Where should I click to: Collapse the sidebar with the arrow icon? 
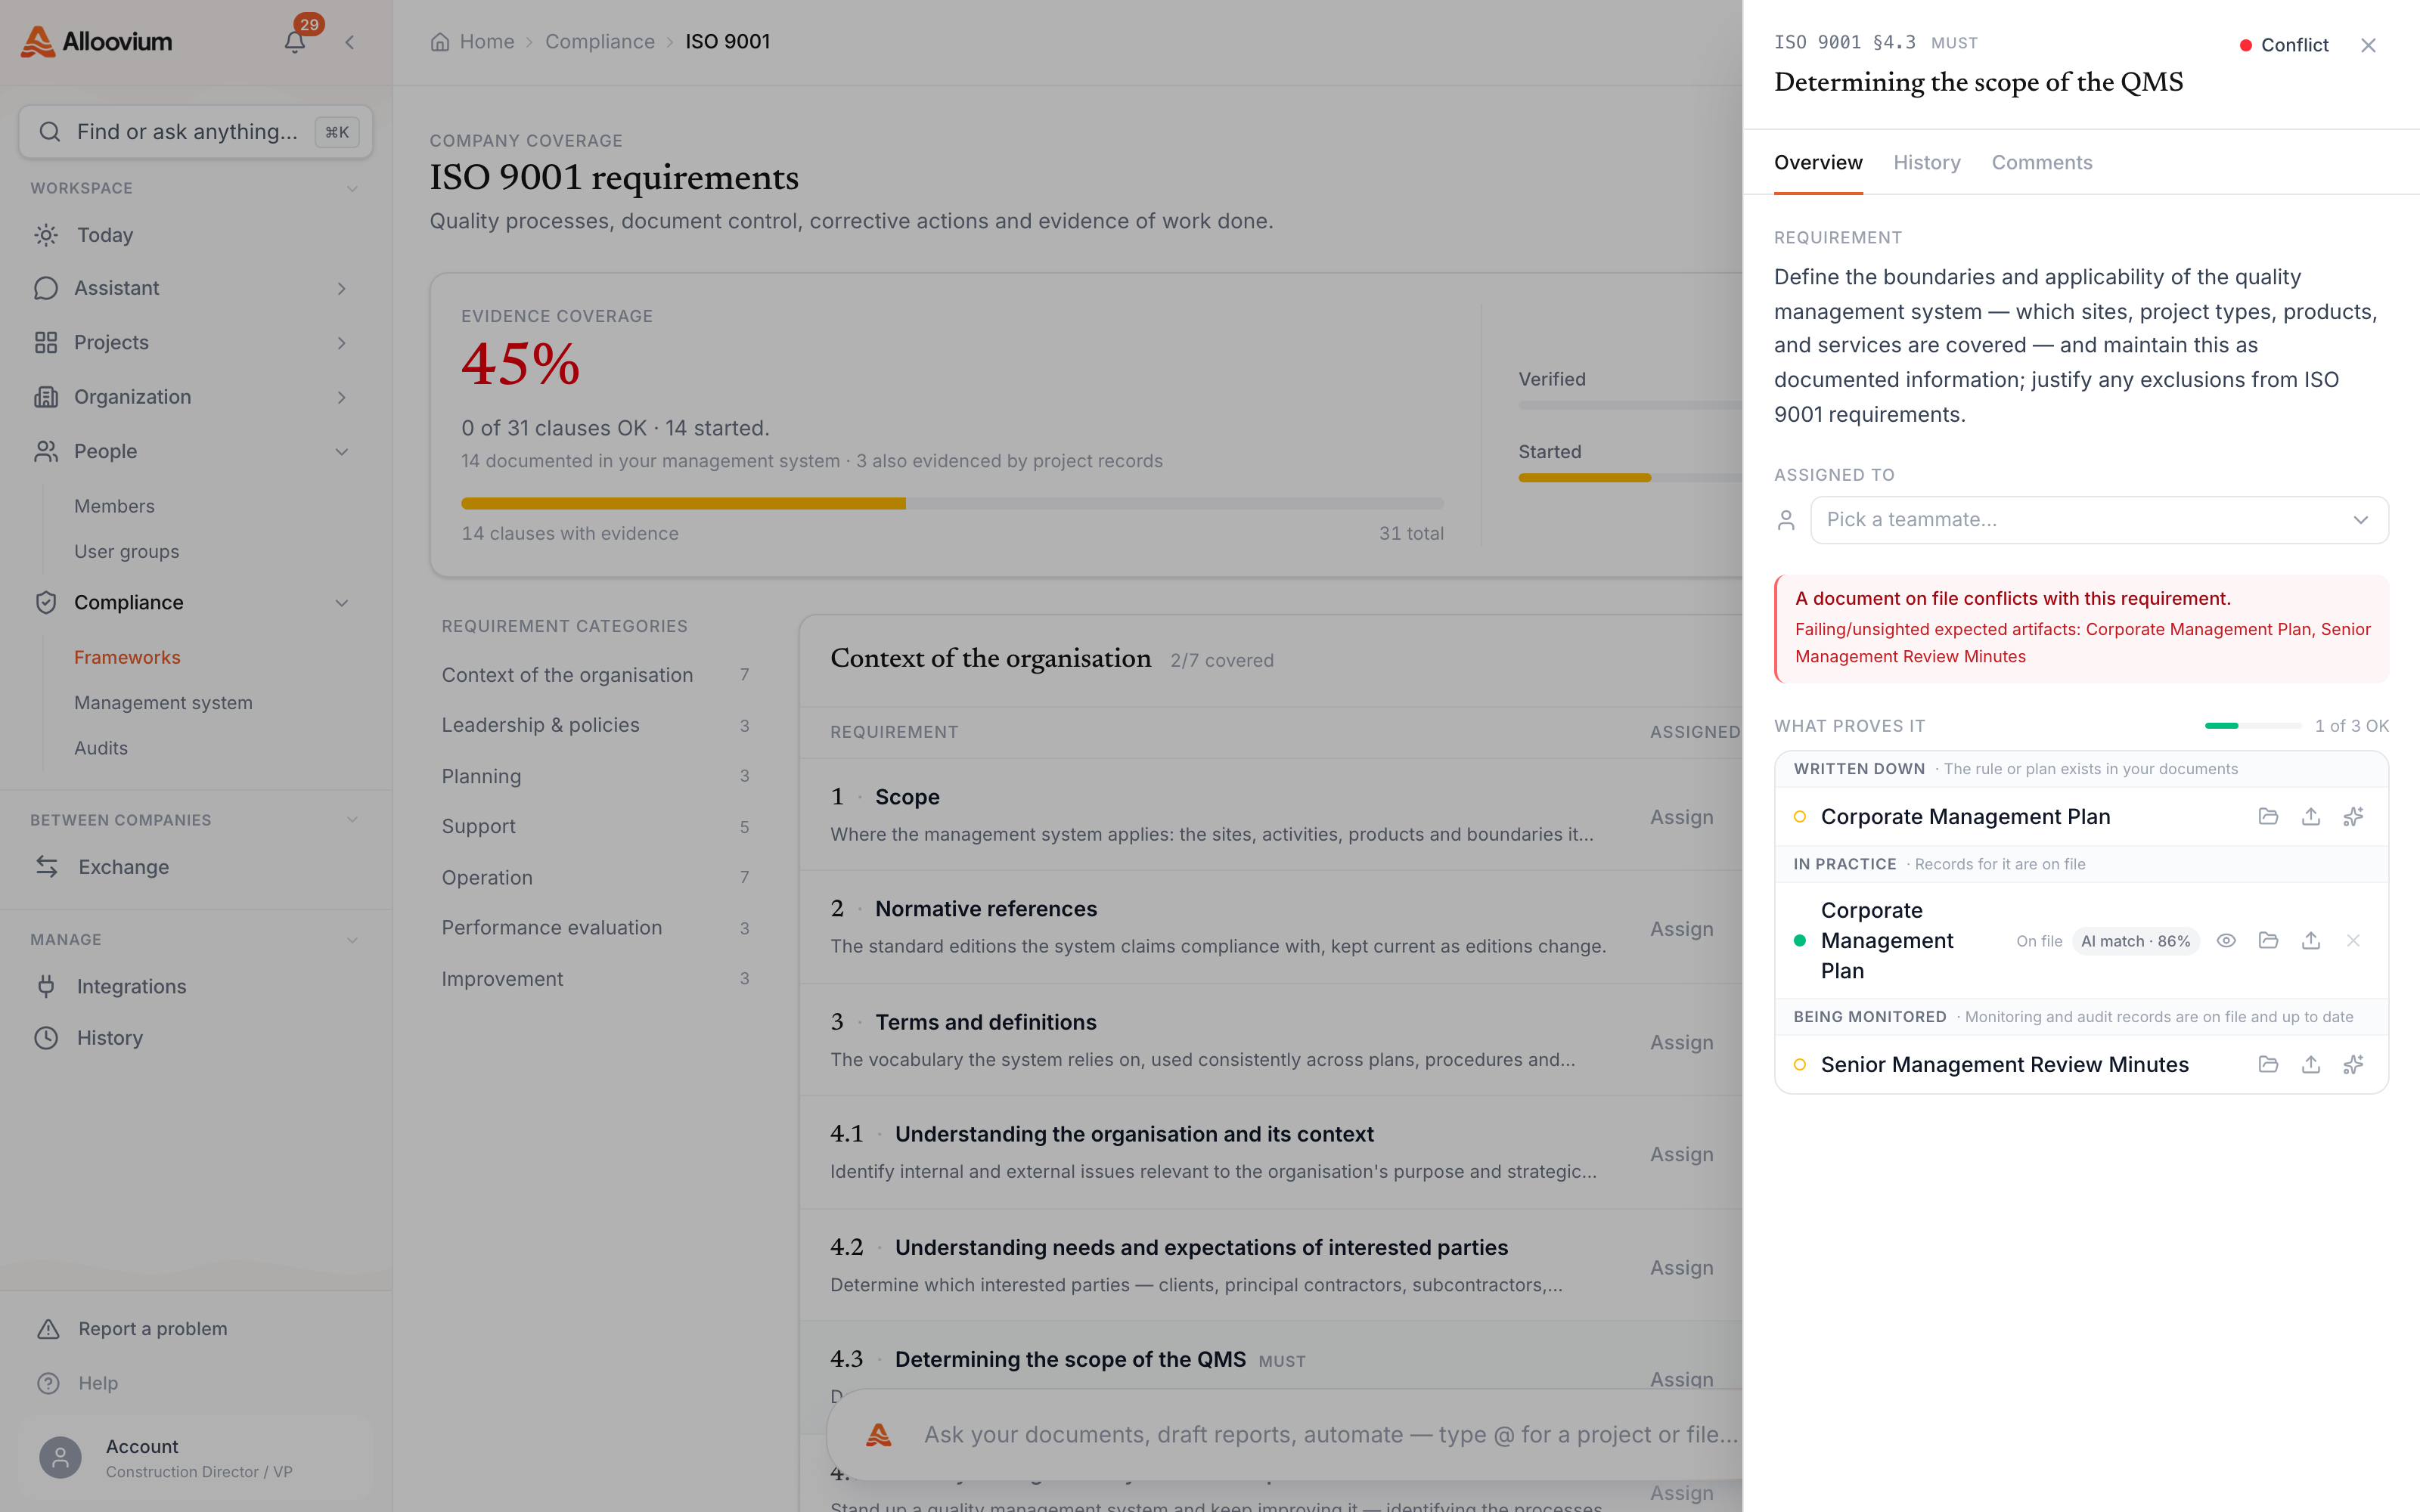(x=350, y=42)
